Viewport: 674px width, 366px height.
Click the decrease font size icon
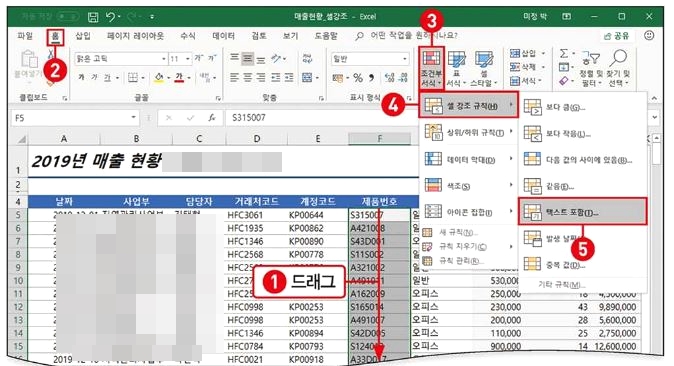[x=212, y=58]
